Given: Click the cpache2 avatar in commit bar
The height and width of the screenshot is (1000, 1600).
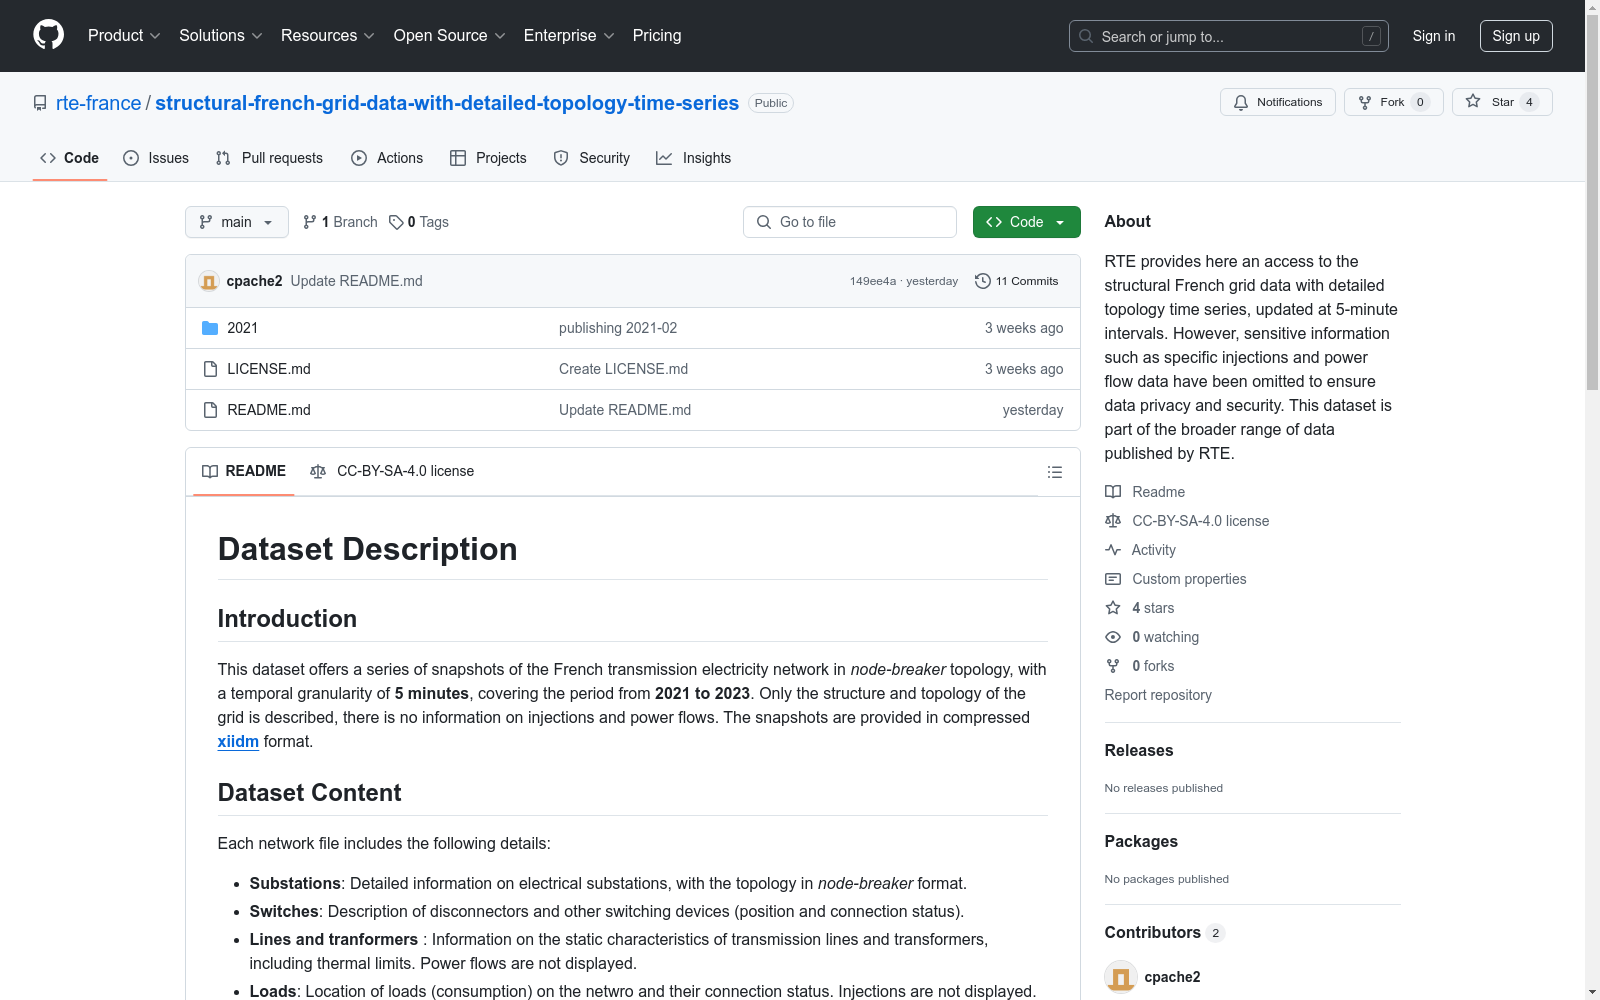Looking at the screenshot, I should click(209, 281).
